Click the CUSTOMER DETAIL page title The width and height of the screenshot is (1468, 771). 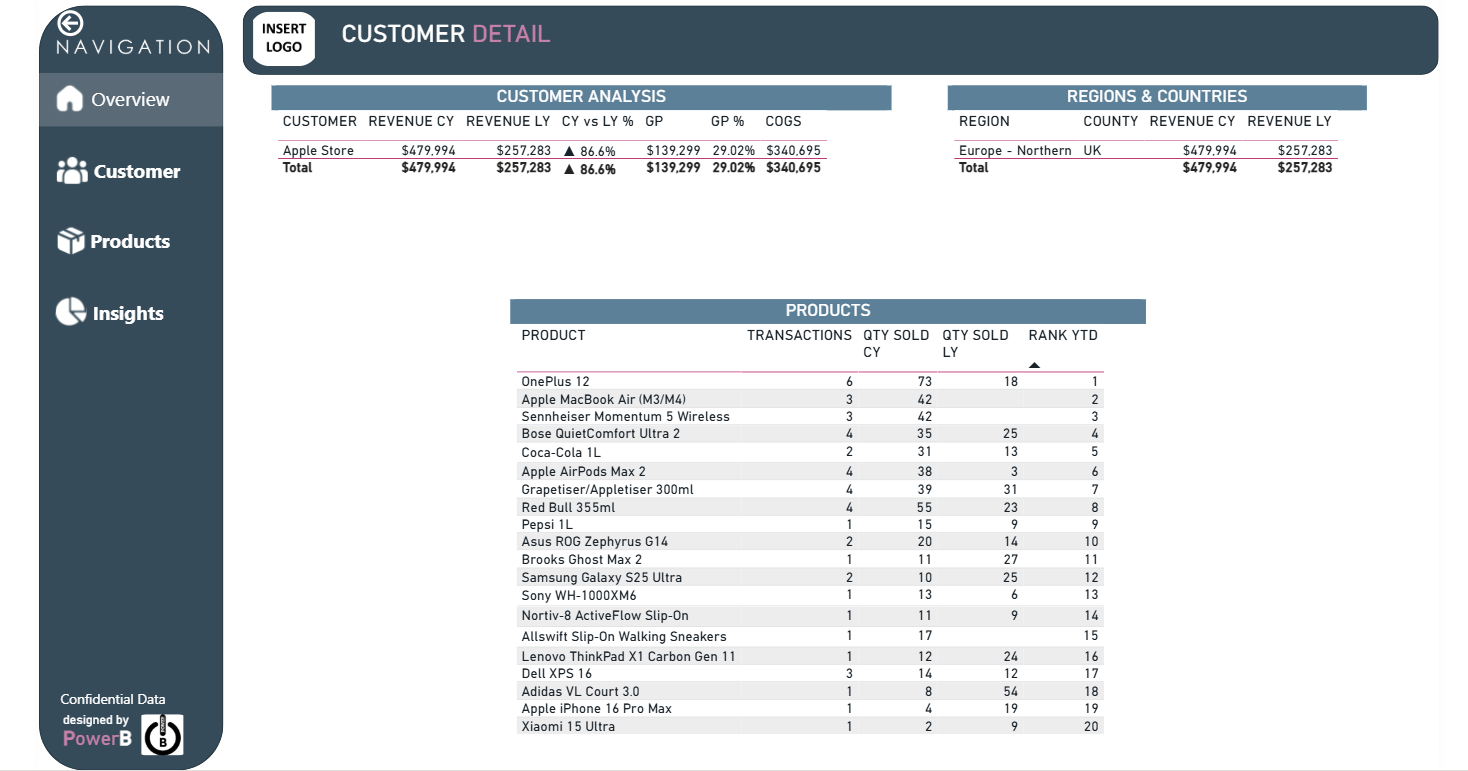[x=446, y=34]
